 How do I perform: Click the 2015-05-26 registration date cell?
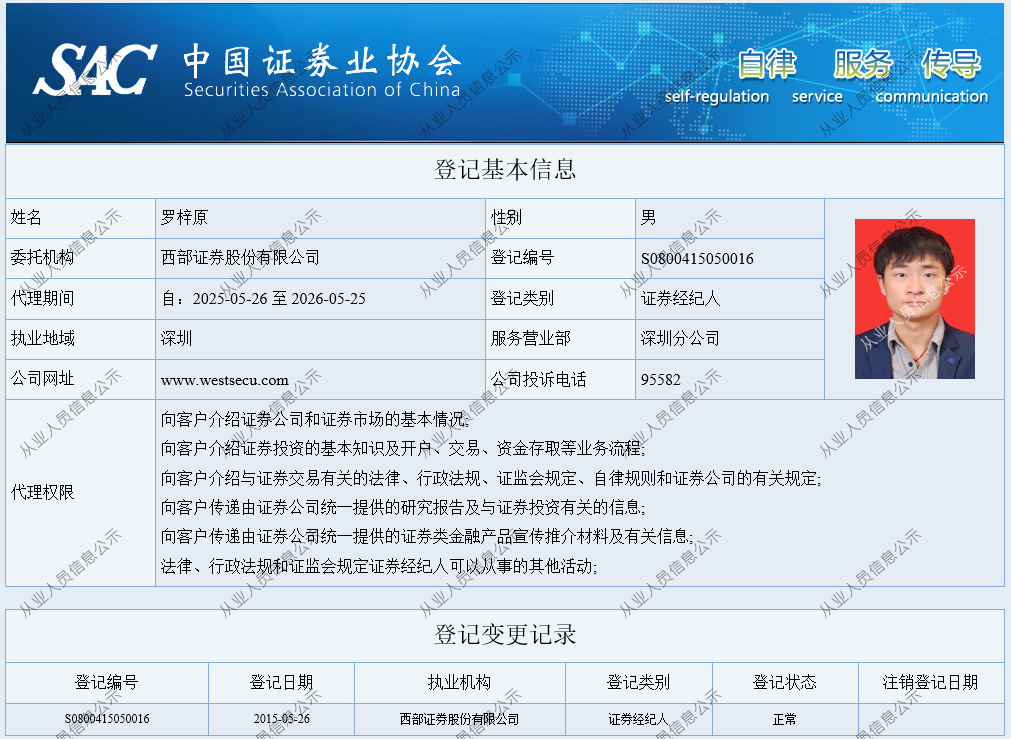pyautogui.click(x=281, y=719)
